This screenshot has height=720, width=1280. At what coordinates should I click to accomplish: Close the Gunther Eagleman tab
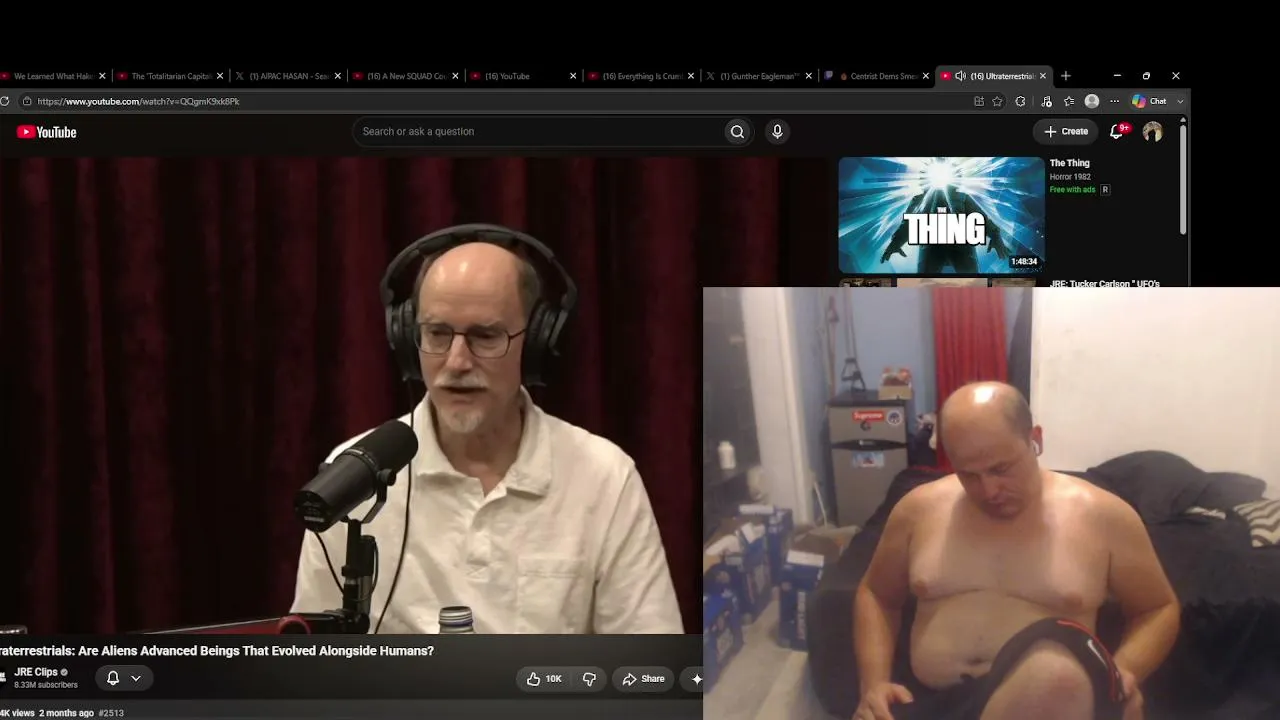click(x=808, y=76)
